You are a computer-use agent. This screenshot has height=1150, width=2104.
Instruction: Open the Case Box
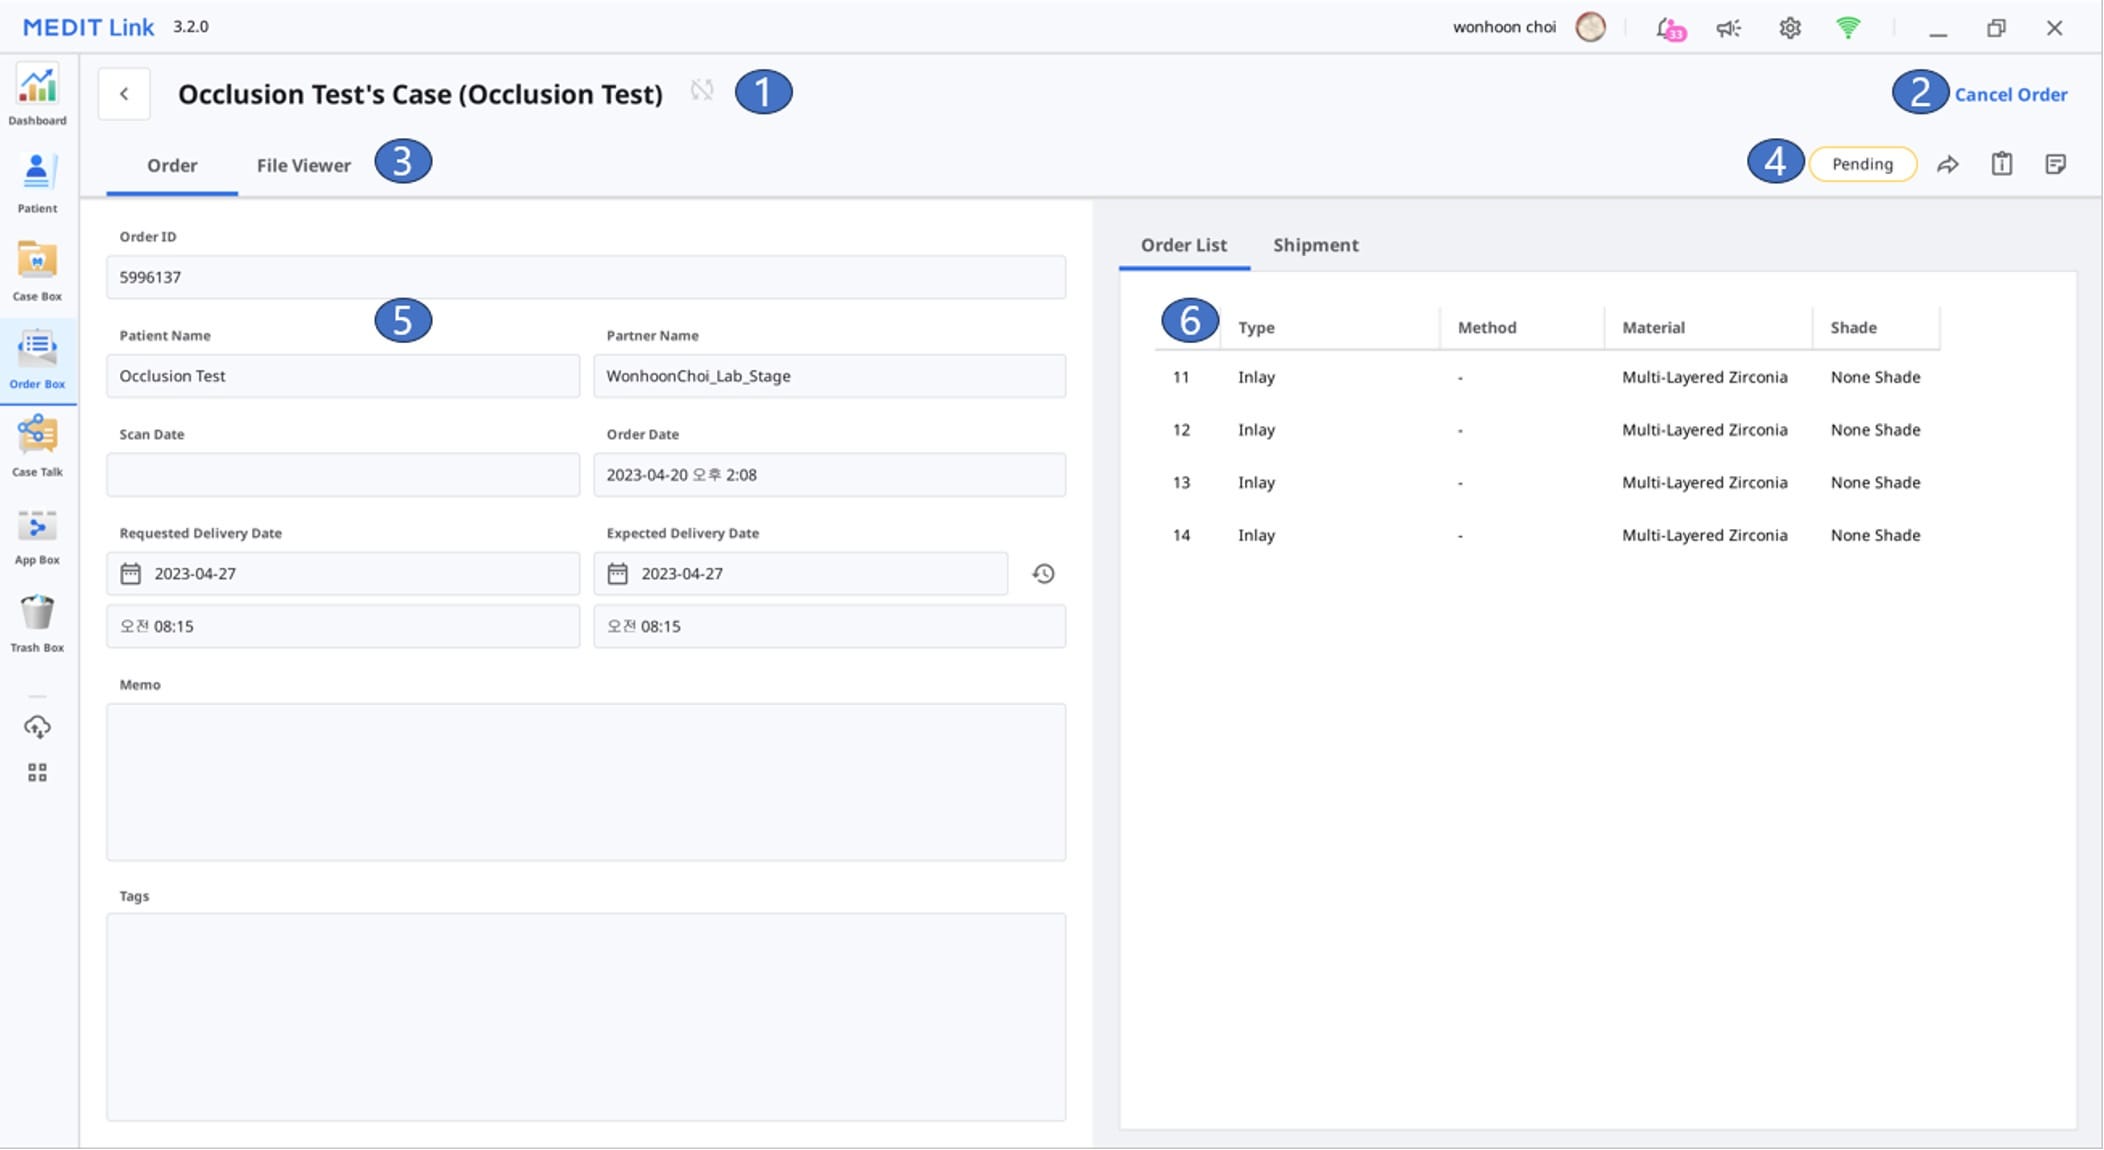tap(37, 272)
